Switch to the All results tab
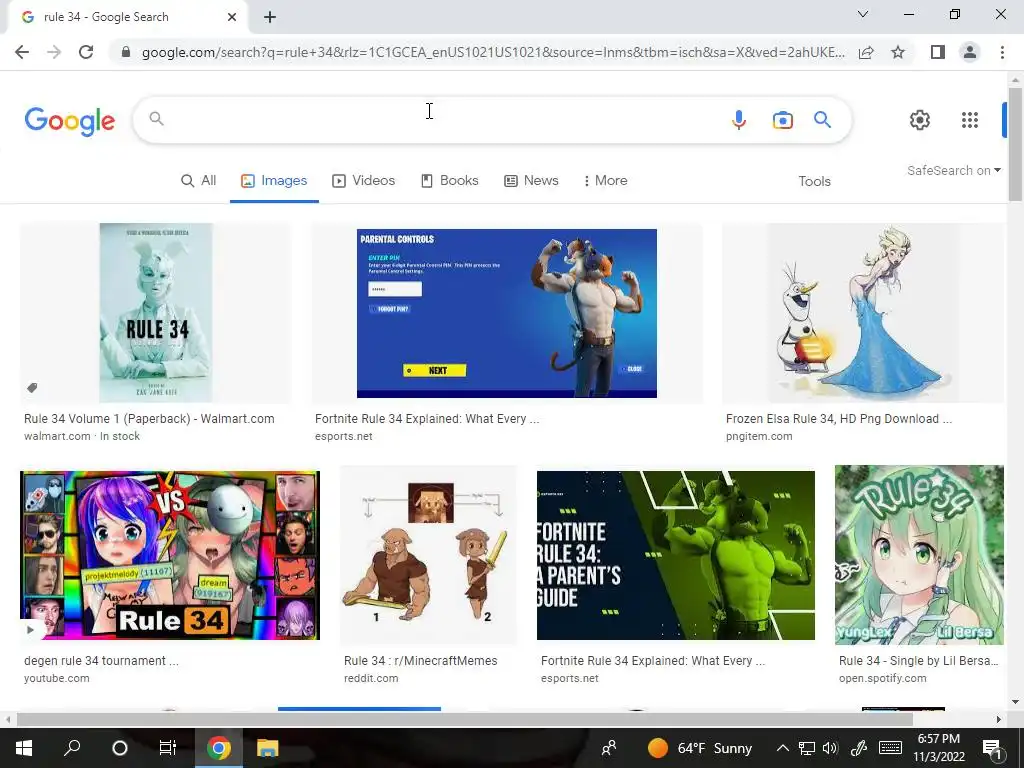 199,181
